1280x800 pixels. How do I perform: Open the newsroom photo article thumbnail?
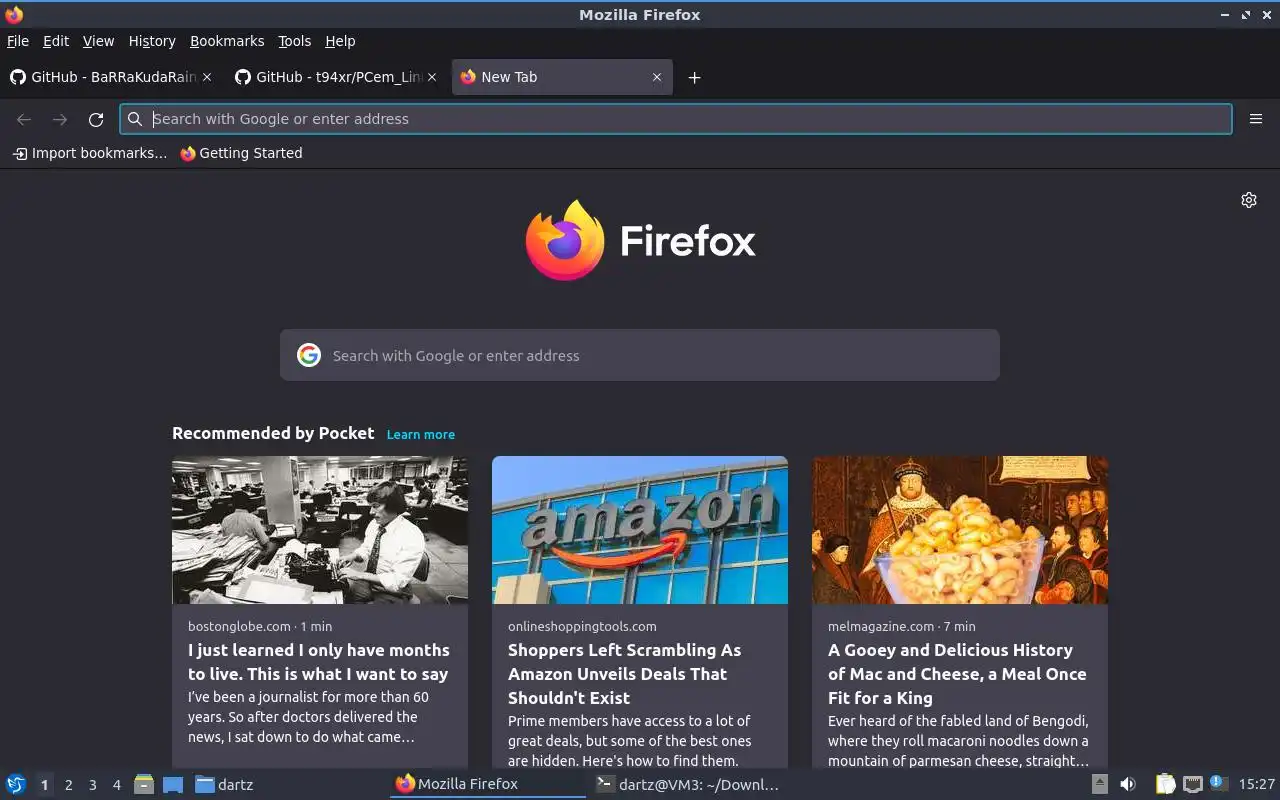point(320,530)
